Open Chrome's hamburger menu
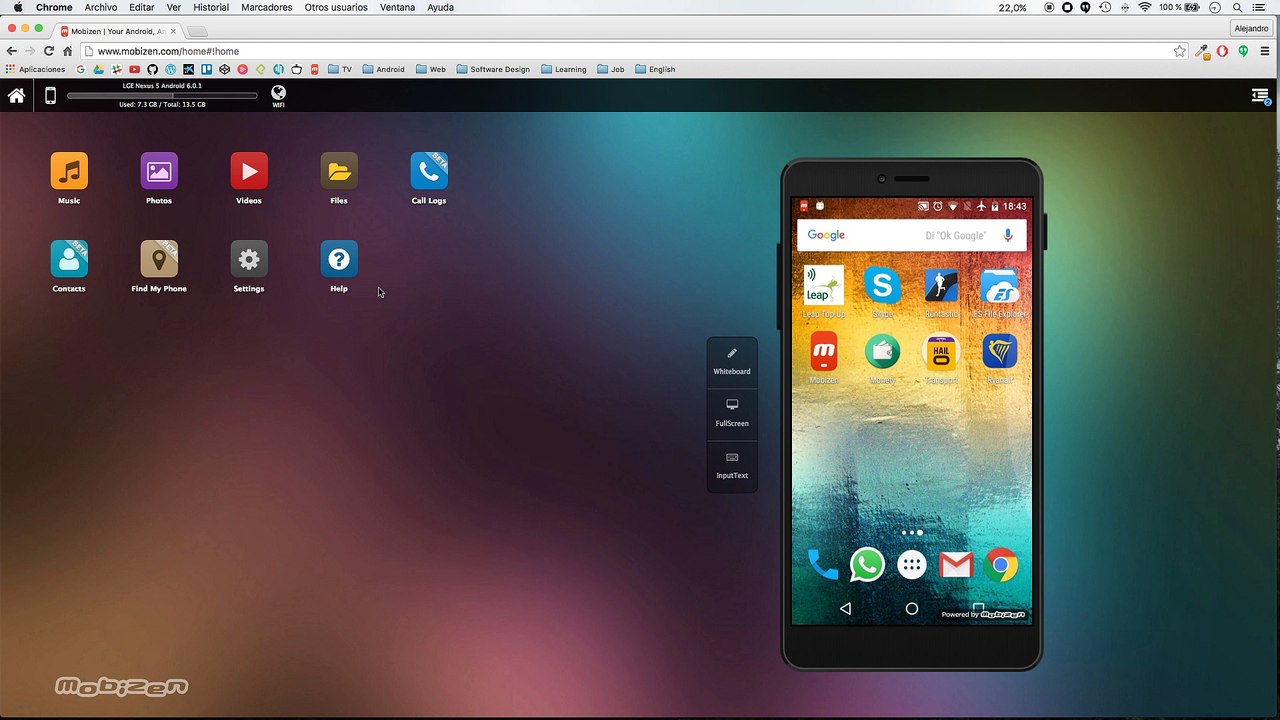1280x720 pixels. 1265,51
